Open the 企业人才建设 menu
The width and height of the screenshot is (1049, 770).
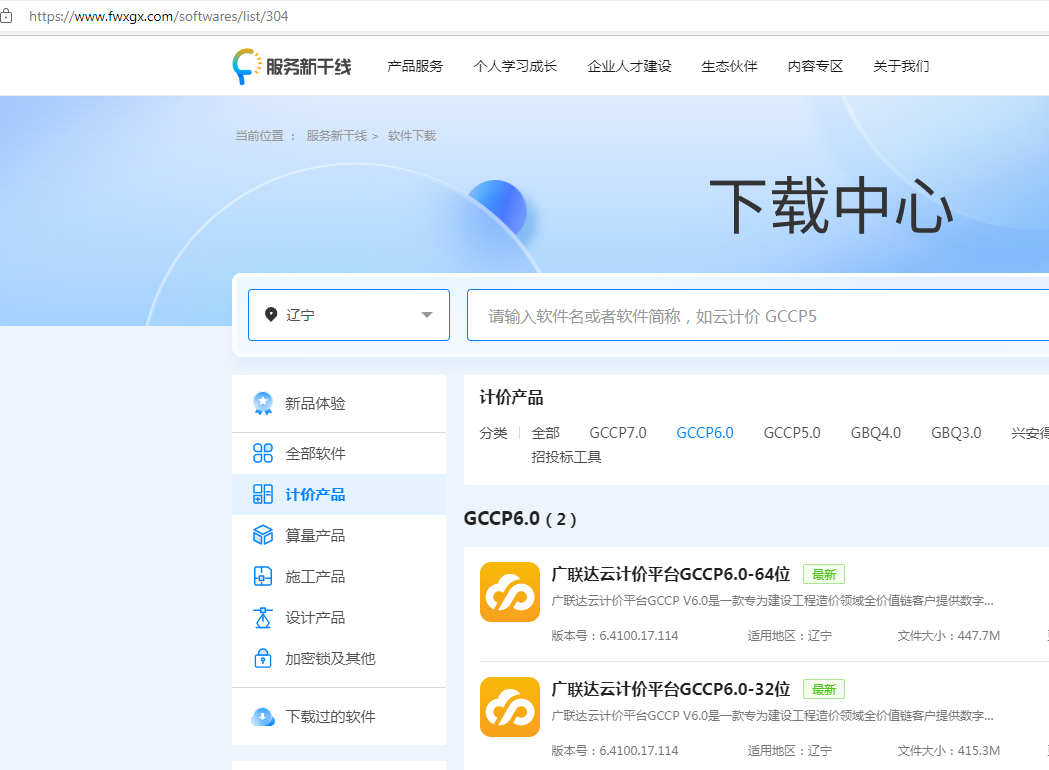pyautogui.click(x=629, y=66)
